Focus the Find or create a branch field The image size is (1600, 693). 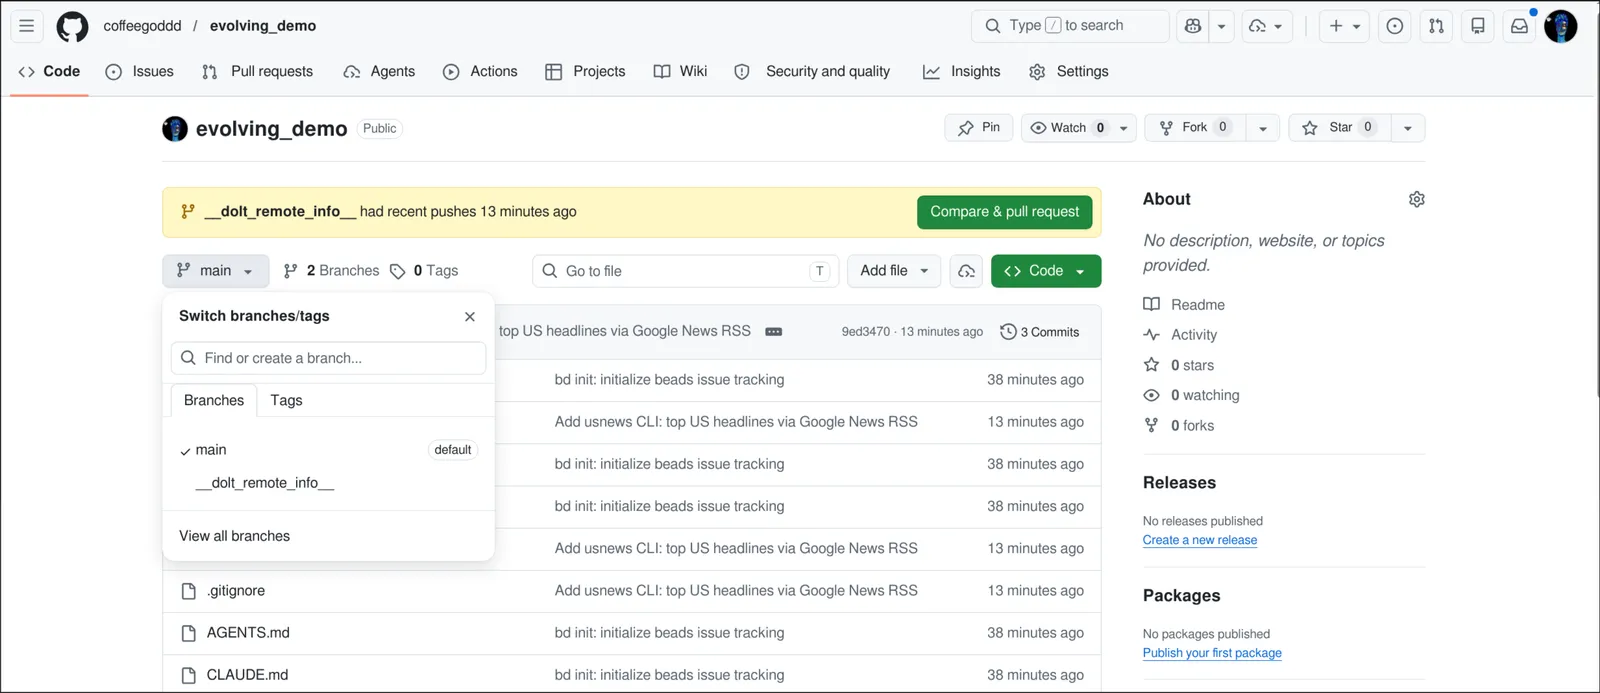(x=328, y=358)
